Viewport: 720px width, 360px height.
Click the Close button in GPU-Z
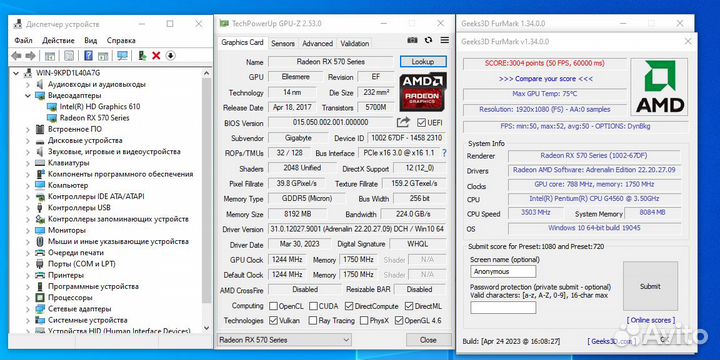[x=428, y=340]
